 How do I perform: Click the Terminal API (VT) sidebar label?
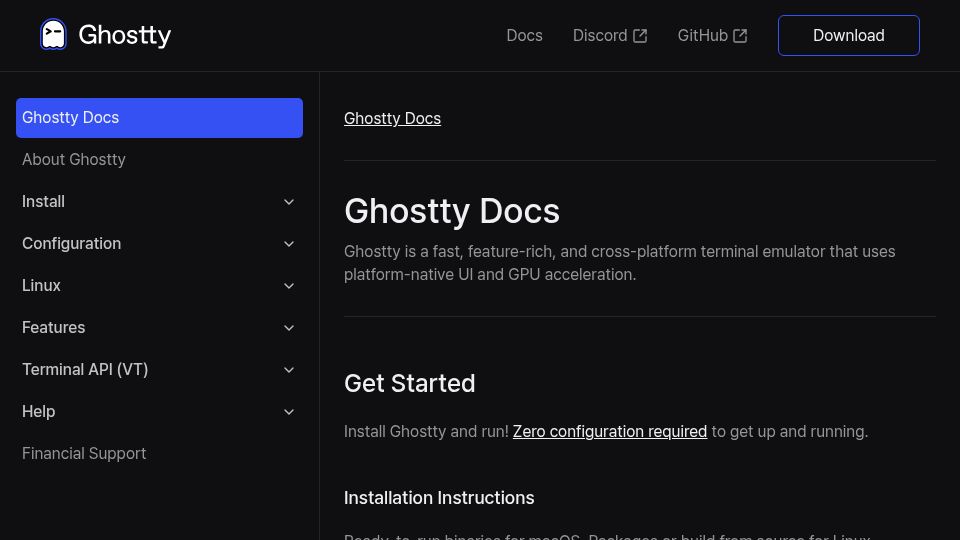tap(85, 370)
